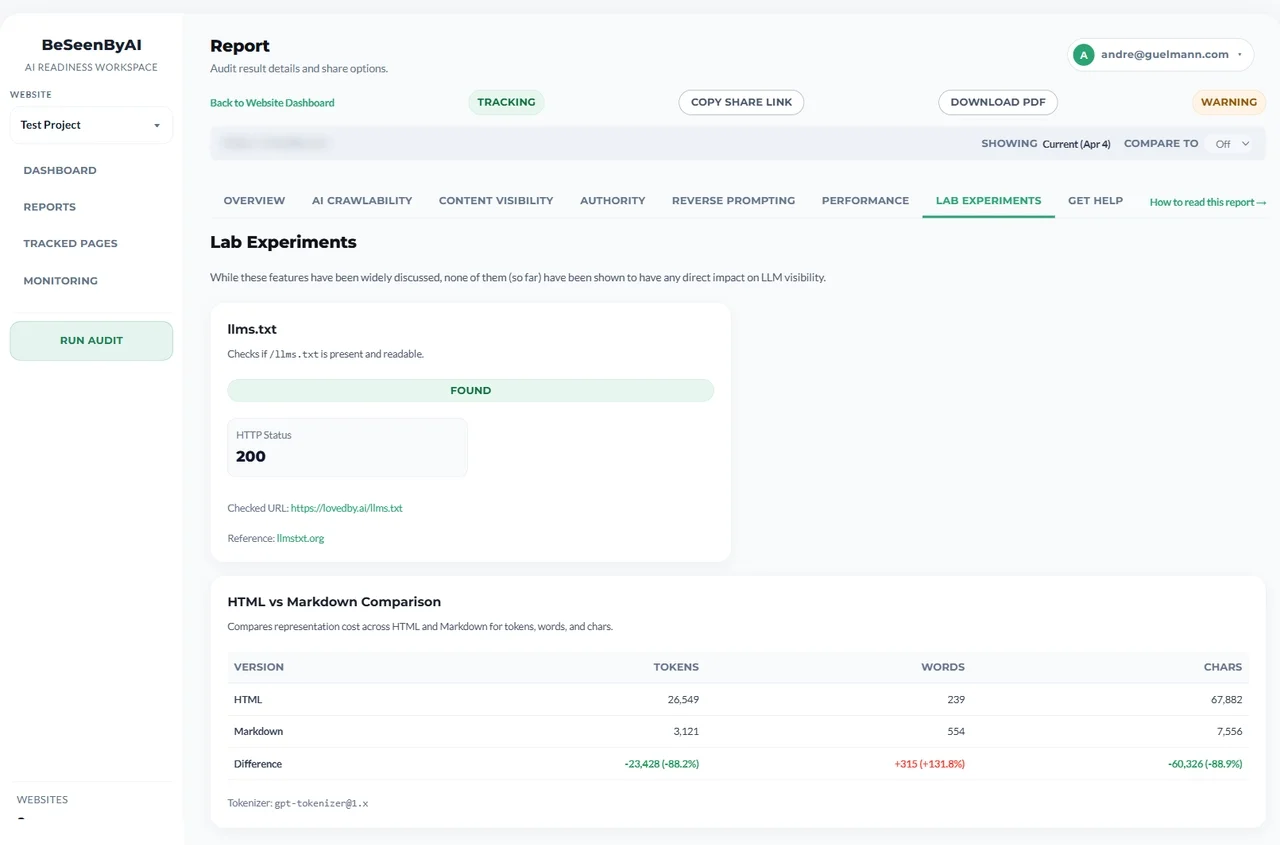Click the Tokenizer gpt-tokenizer@1.x text
Screen dimensions: 1280x845
298,803
